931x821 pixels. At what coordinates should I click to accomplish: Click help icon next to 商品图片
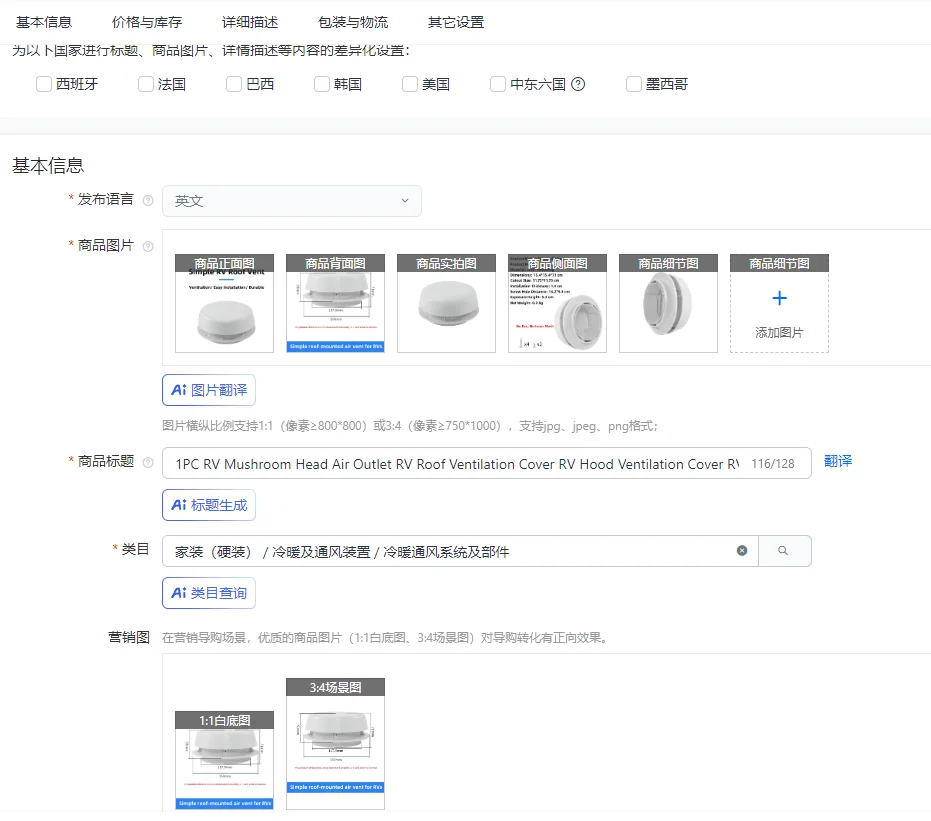pos(148,246)
